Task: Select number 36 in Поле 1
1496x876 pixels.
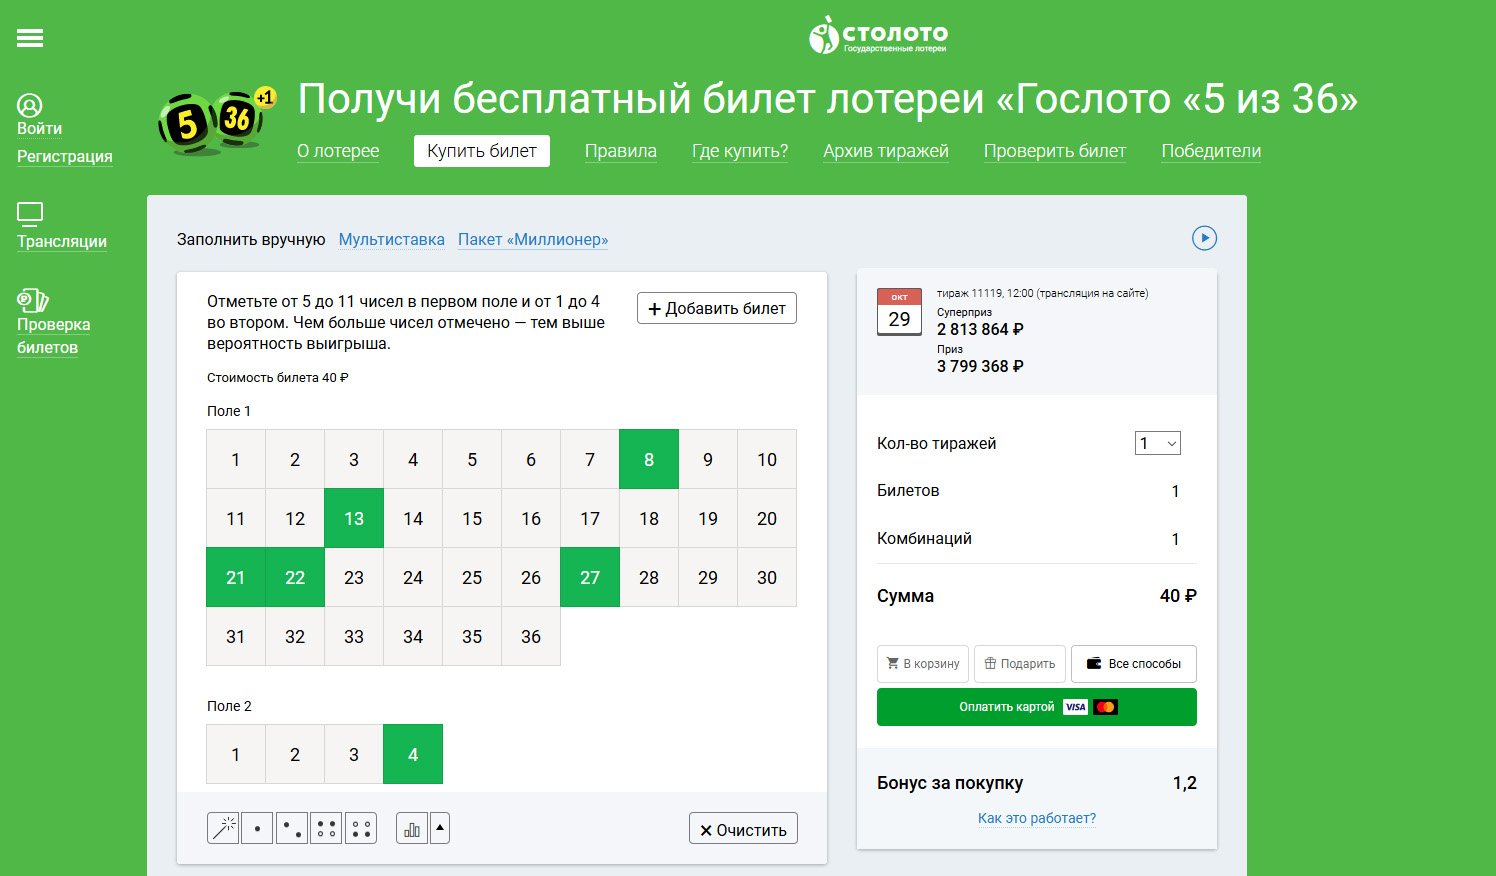Action: click(531, 636)
